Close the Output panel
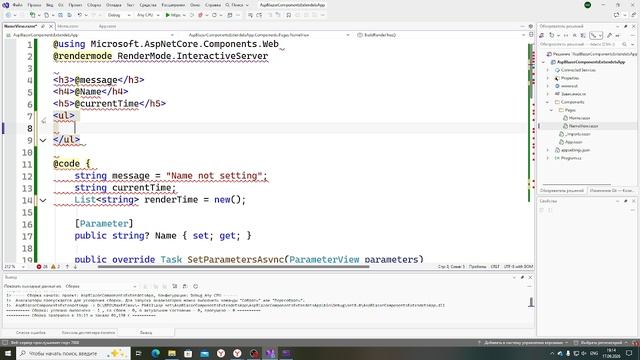 (x=530, y=277)
